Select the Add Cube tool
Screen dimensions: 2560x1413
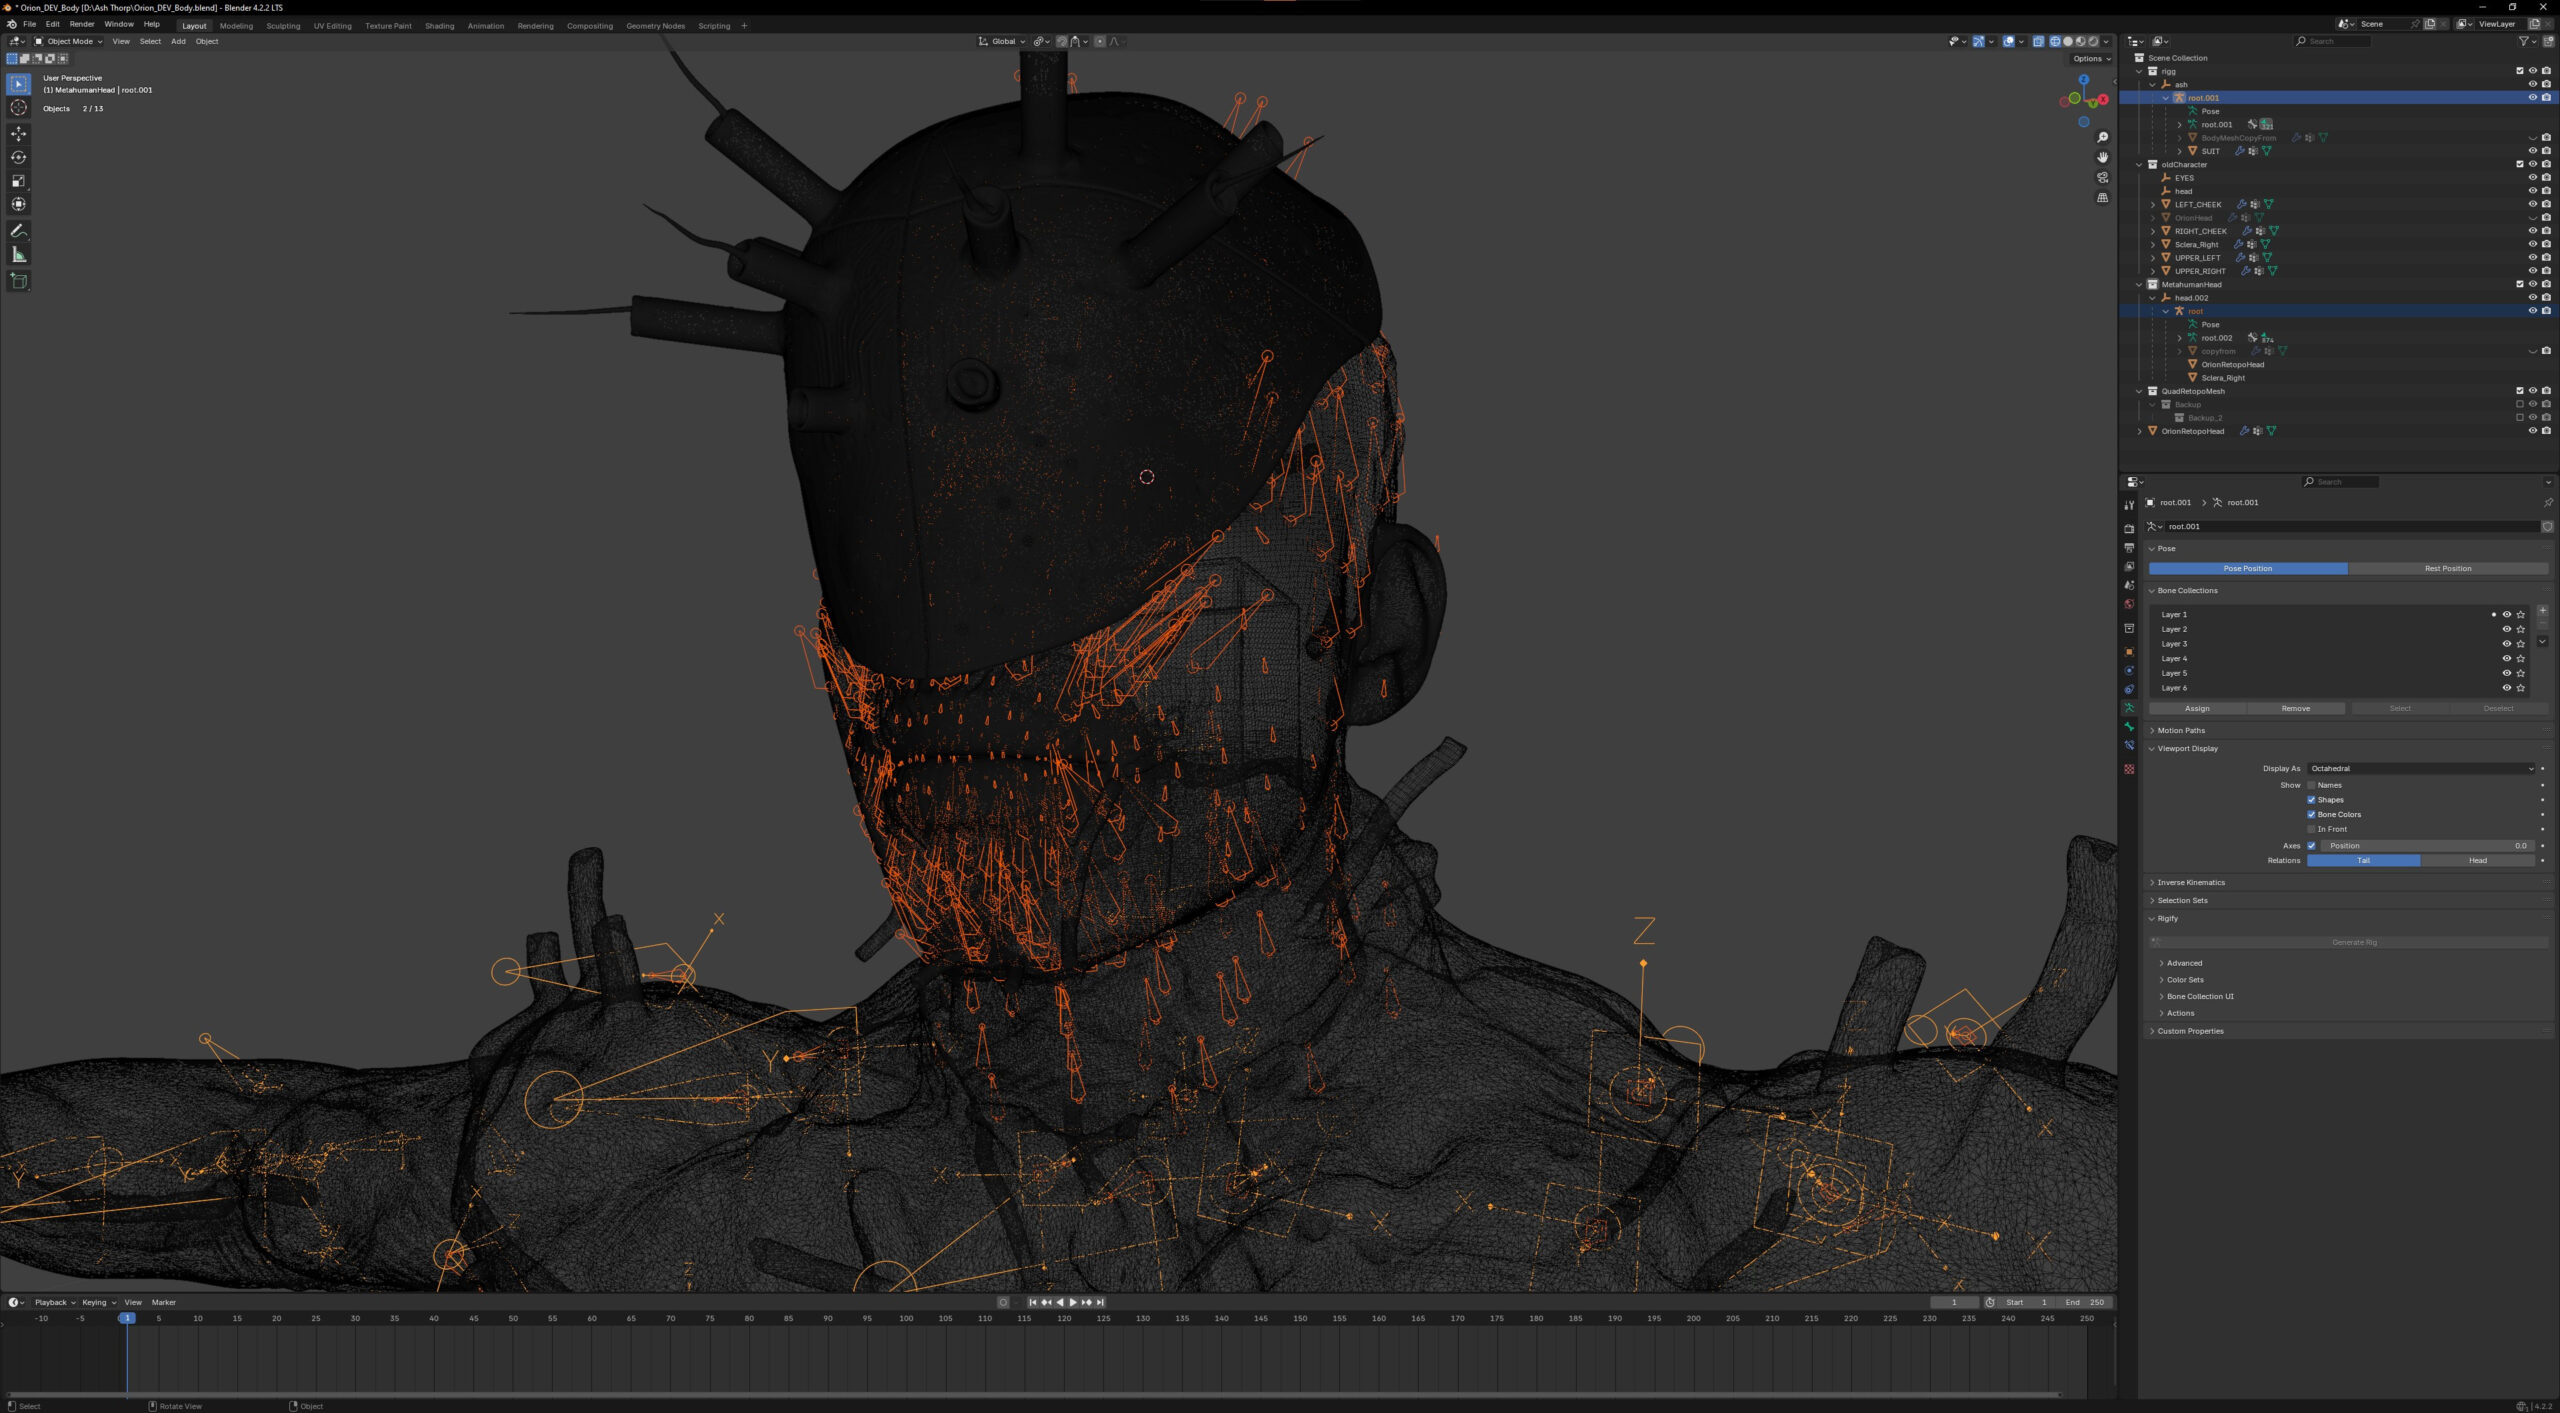pyautogui.click(x=18, y=281)
